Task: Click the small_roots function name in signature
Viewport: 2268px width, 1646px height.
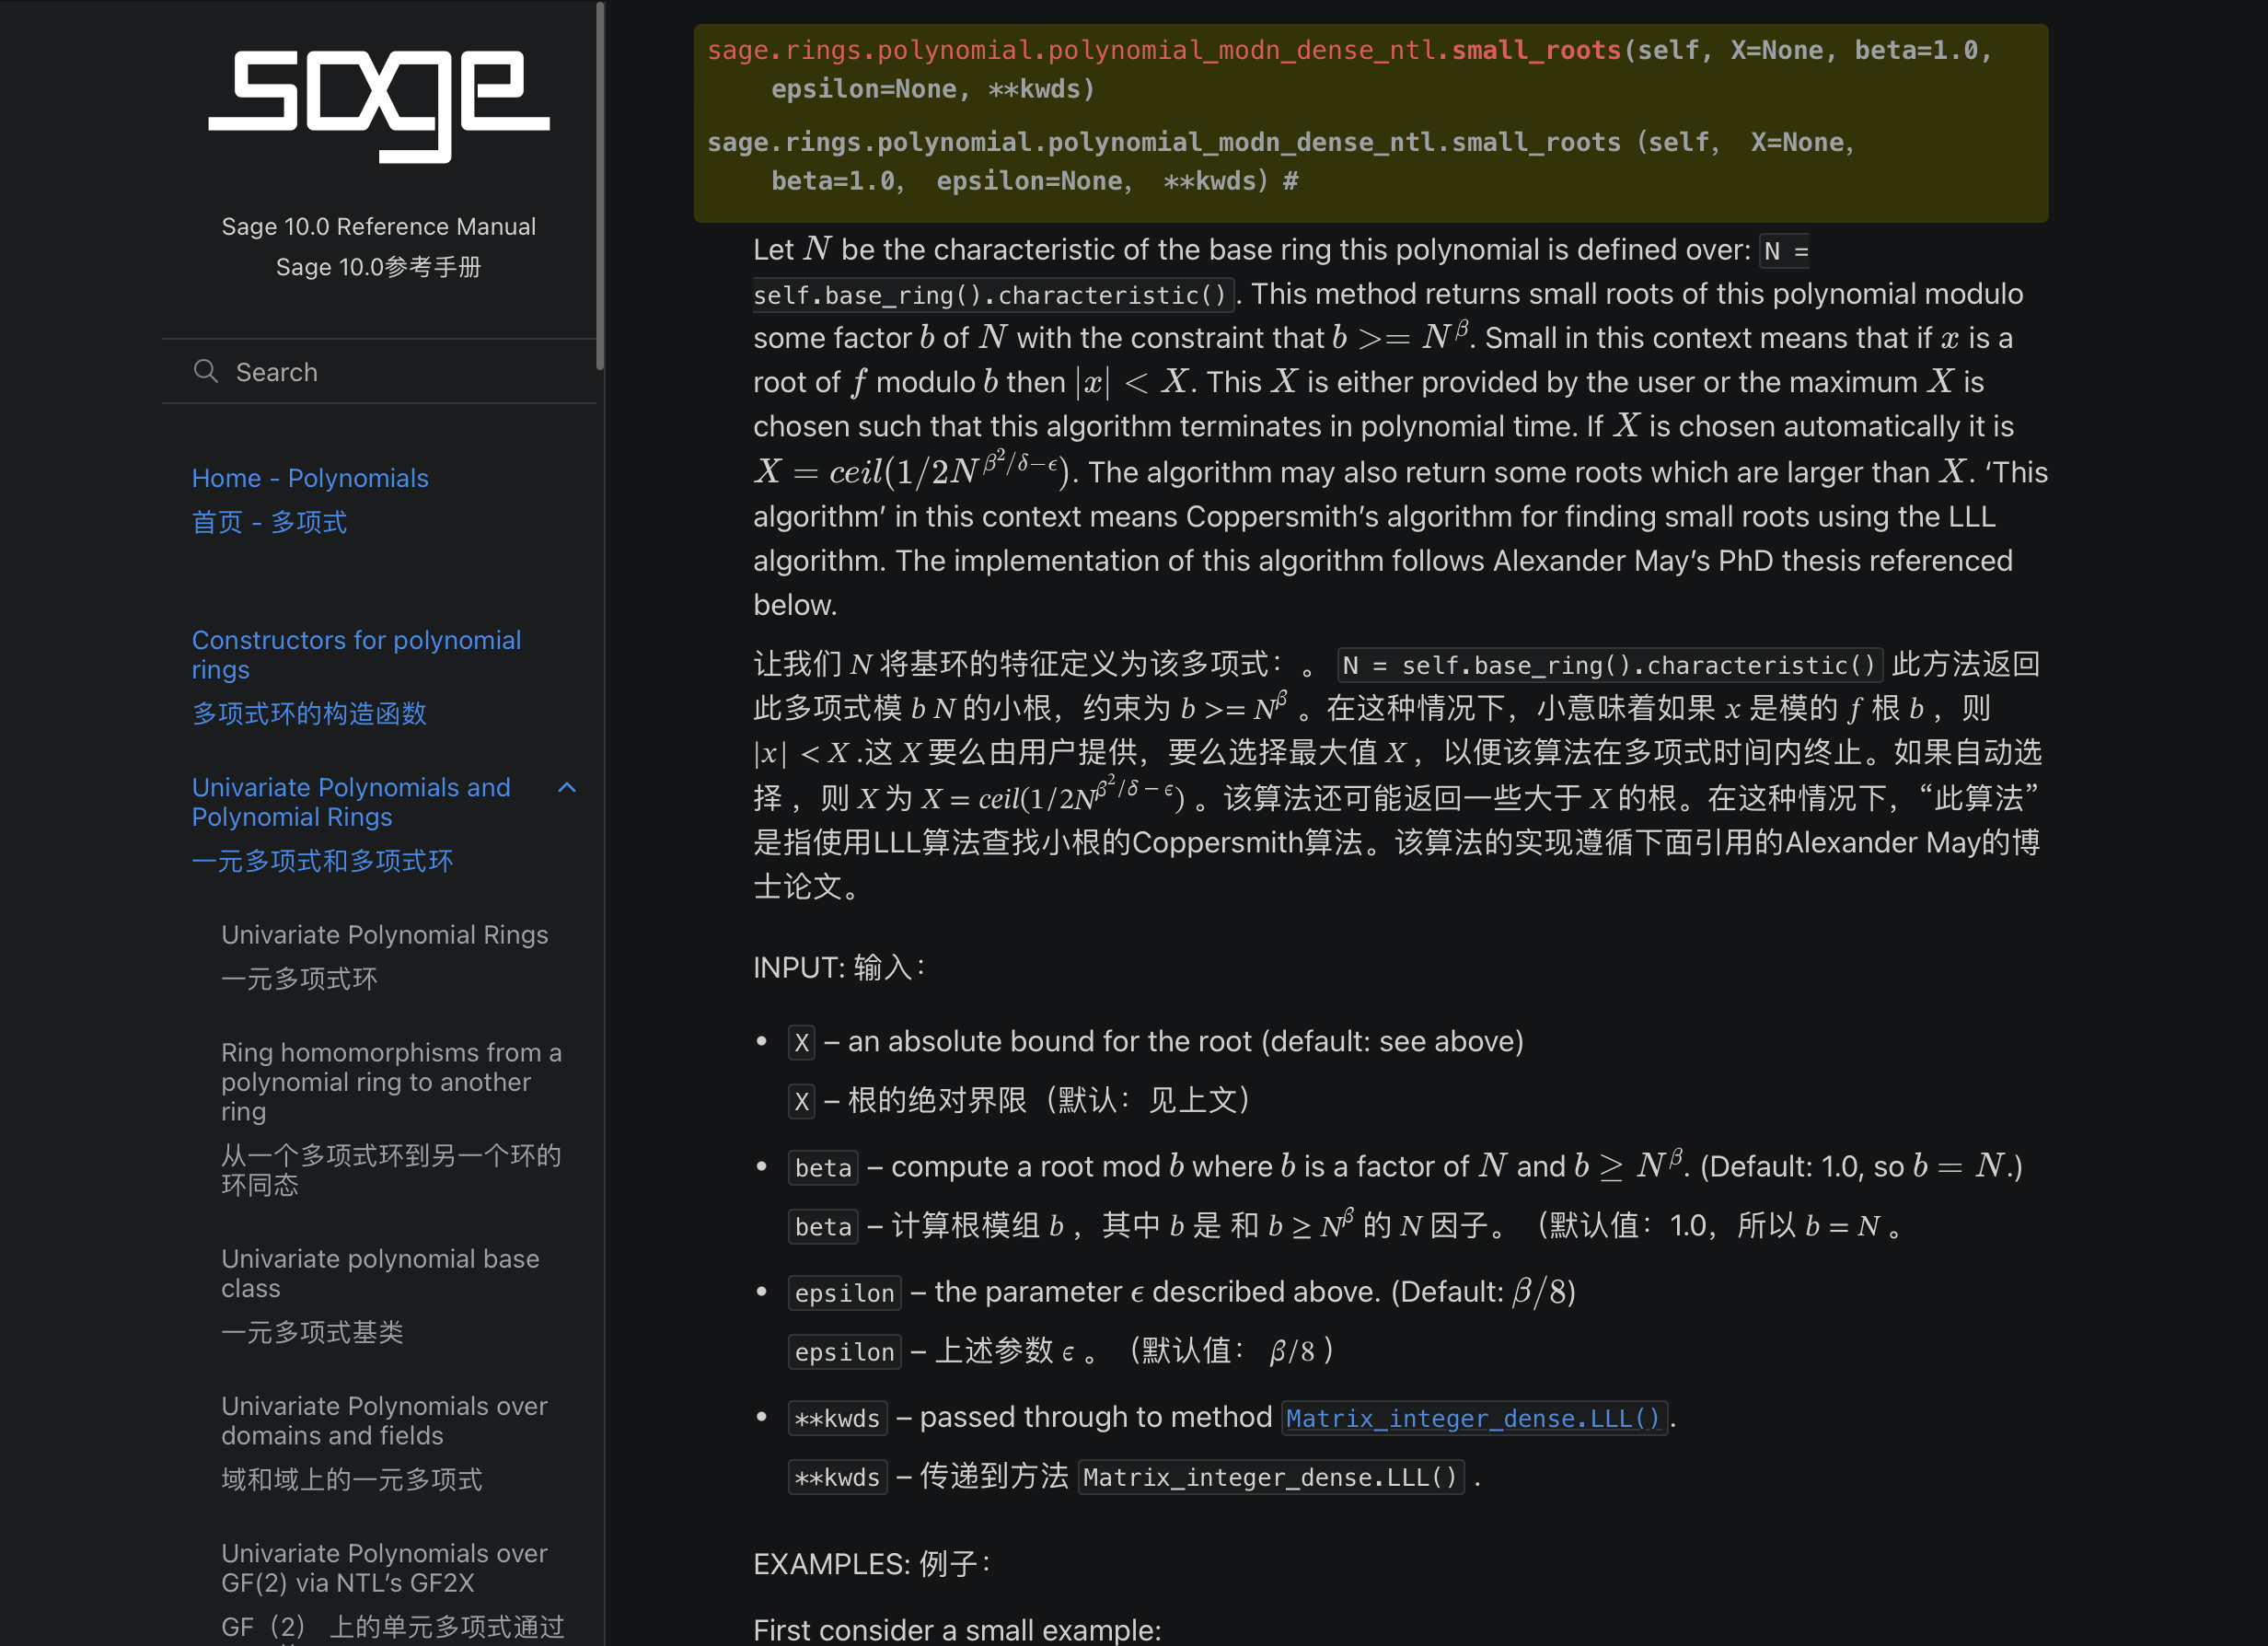Action: click(1535, 50)
